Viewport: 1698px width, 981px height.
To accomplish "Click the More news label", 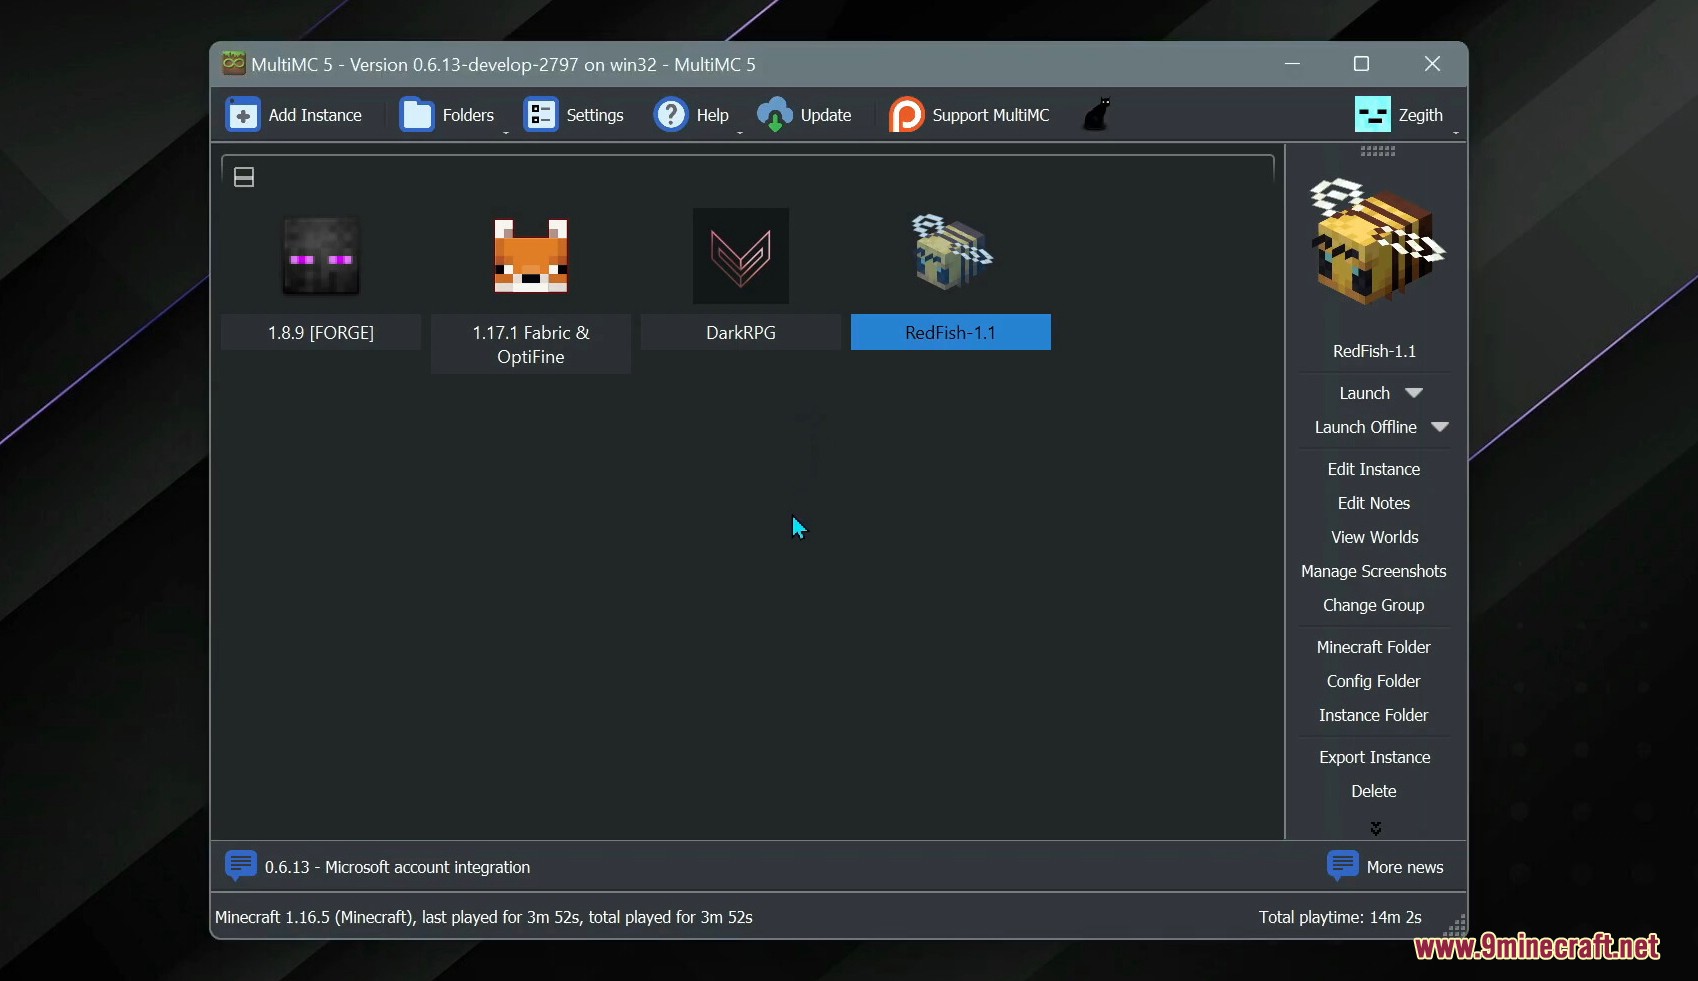I will (1405, 867).
